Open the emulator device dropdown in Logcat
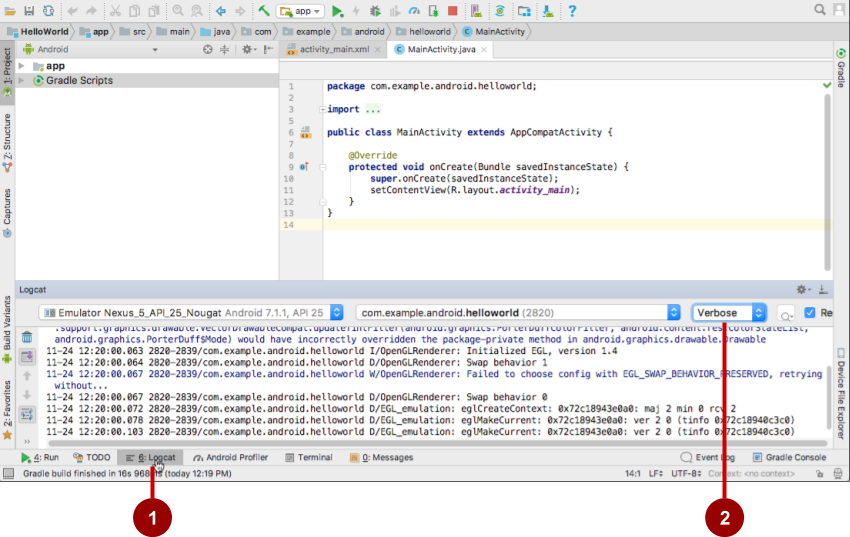This screenshot has width=850, height=537. [x=191, y=313]
